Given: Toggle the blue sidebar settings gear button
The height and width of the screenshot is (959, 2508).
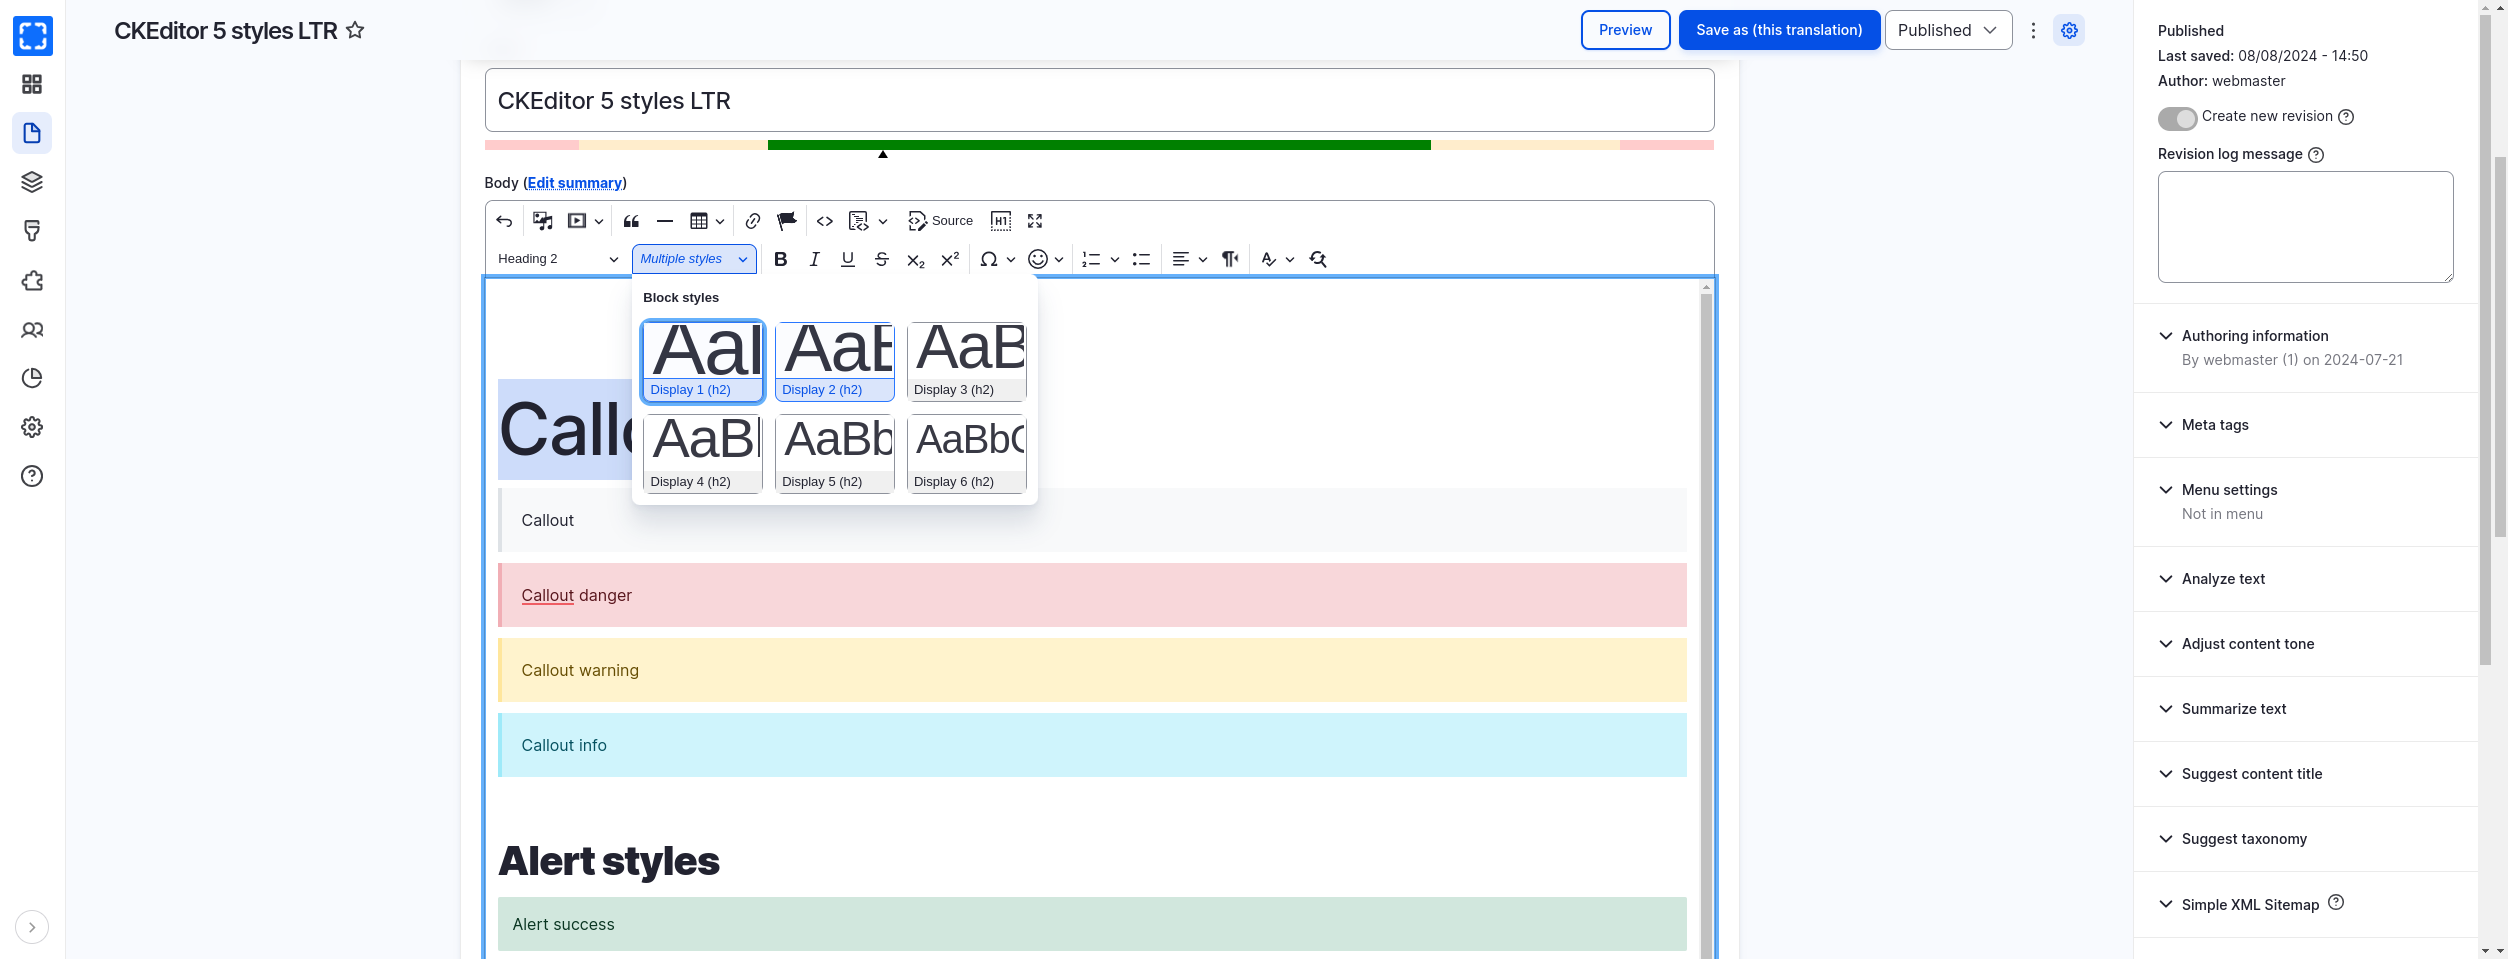Looking at the screenshot, I should coord(2069,30).
